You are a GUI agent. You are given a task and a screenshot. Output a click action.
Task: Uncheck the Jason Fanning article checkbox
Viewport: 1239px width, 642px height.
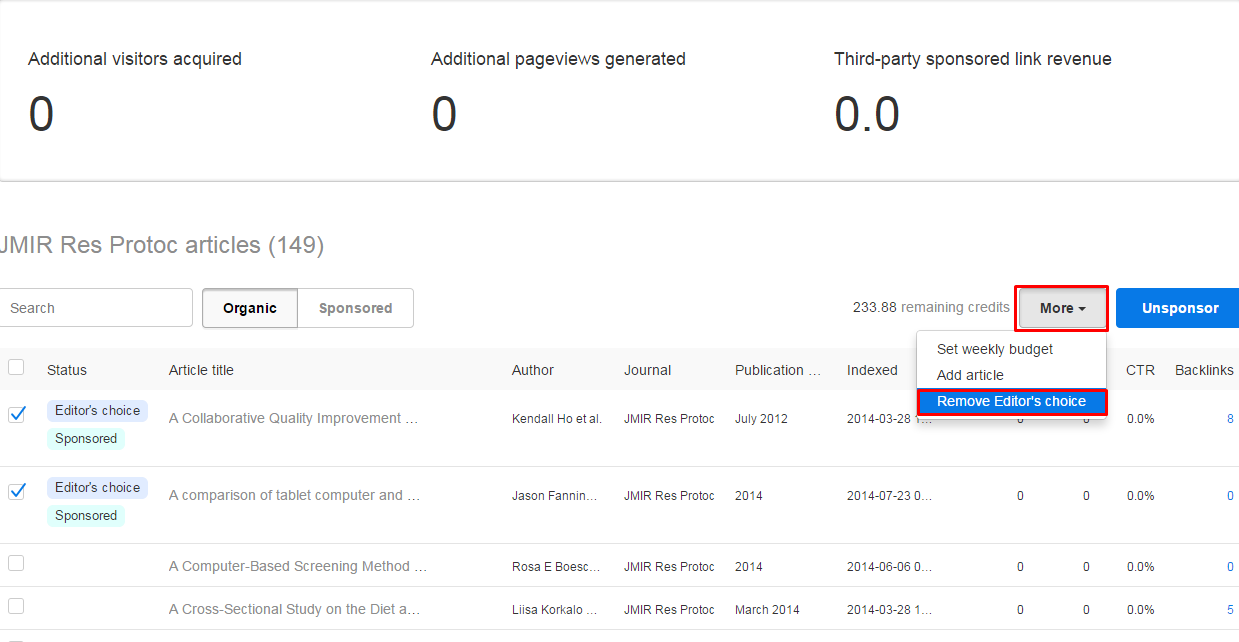tap(17, 491)
